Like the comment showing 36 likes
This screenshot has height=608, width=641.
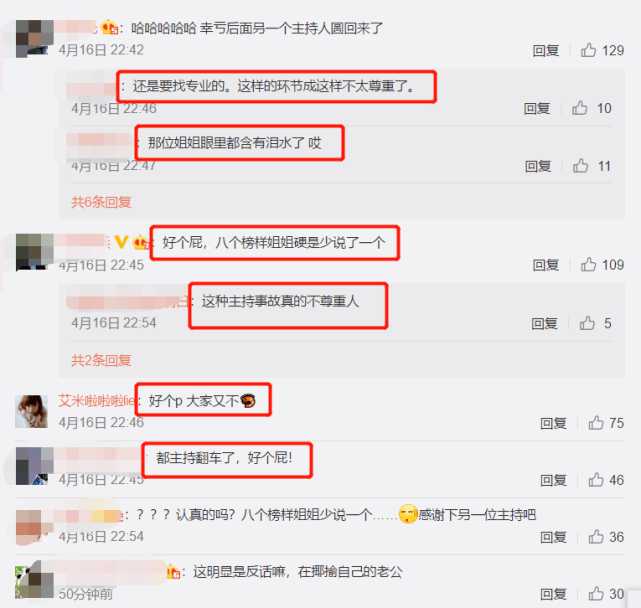596,537
